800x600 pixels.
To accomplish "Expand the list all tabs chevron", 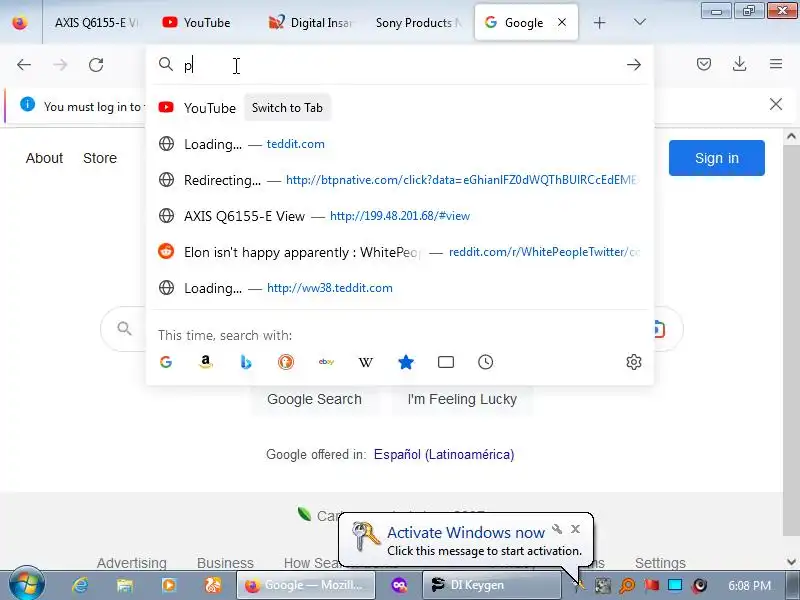I will [x=639, y=22].
